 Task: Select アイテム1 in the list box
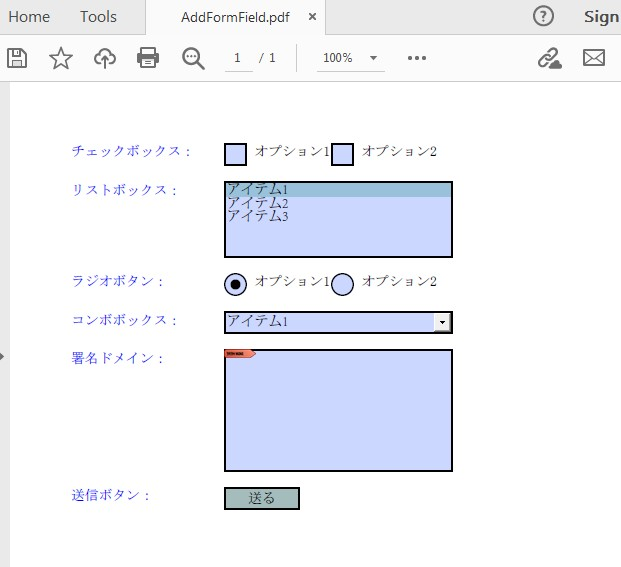coord(338,190)
